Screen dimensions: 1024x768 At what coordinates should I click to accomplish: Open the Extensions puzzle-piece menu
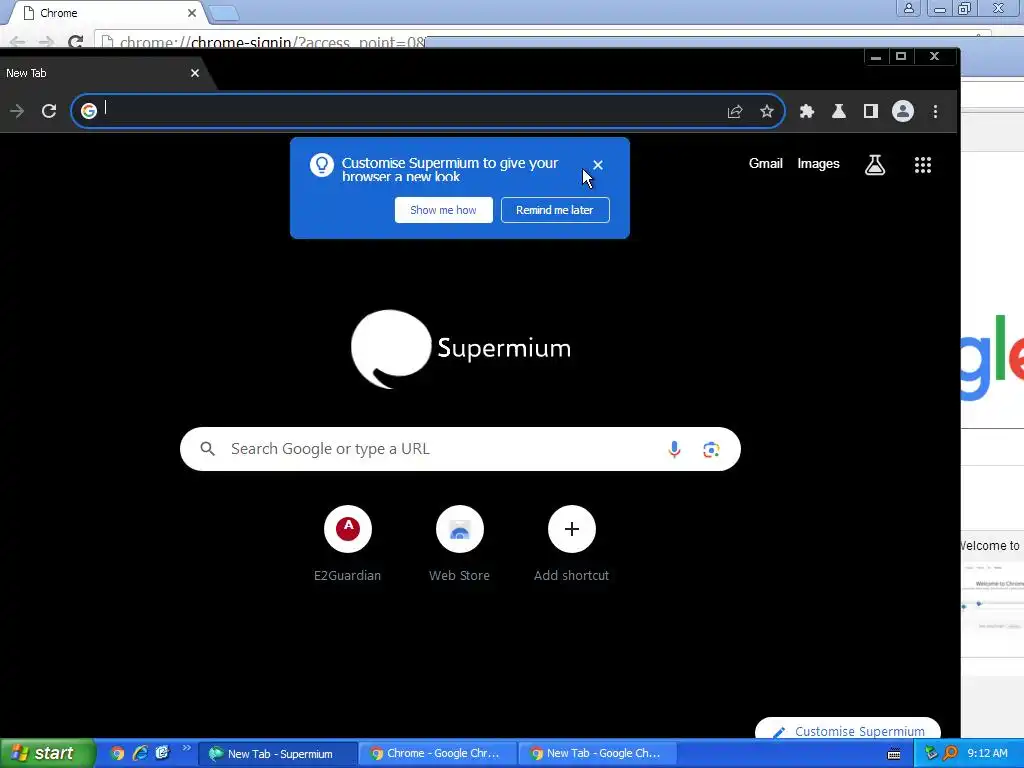pyautogui.click(x=807, y=111)
